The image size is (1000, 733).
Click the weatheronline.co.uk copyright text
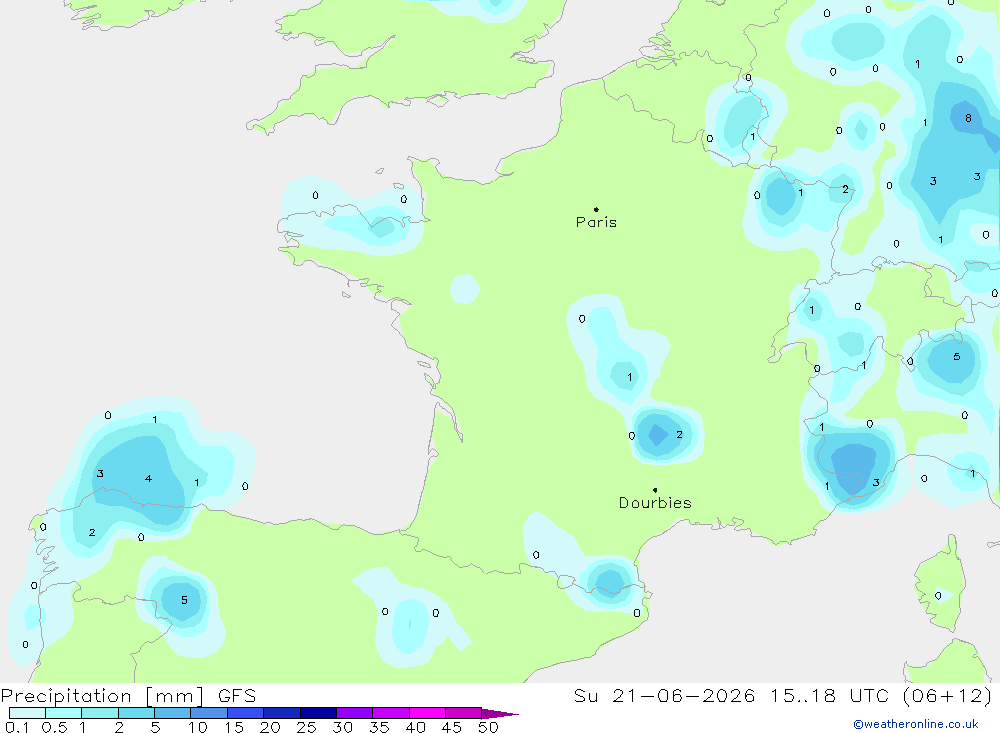(x=916, y=724)
